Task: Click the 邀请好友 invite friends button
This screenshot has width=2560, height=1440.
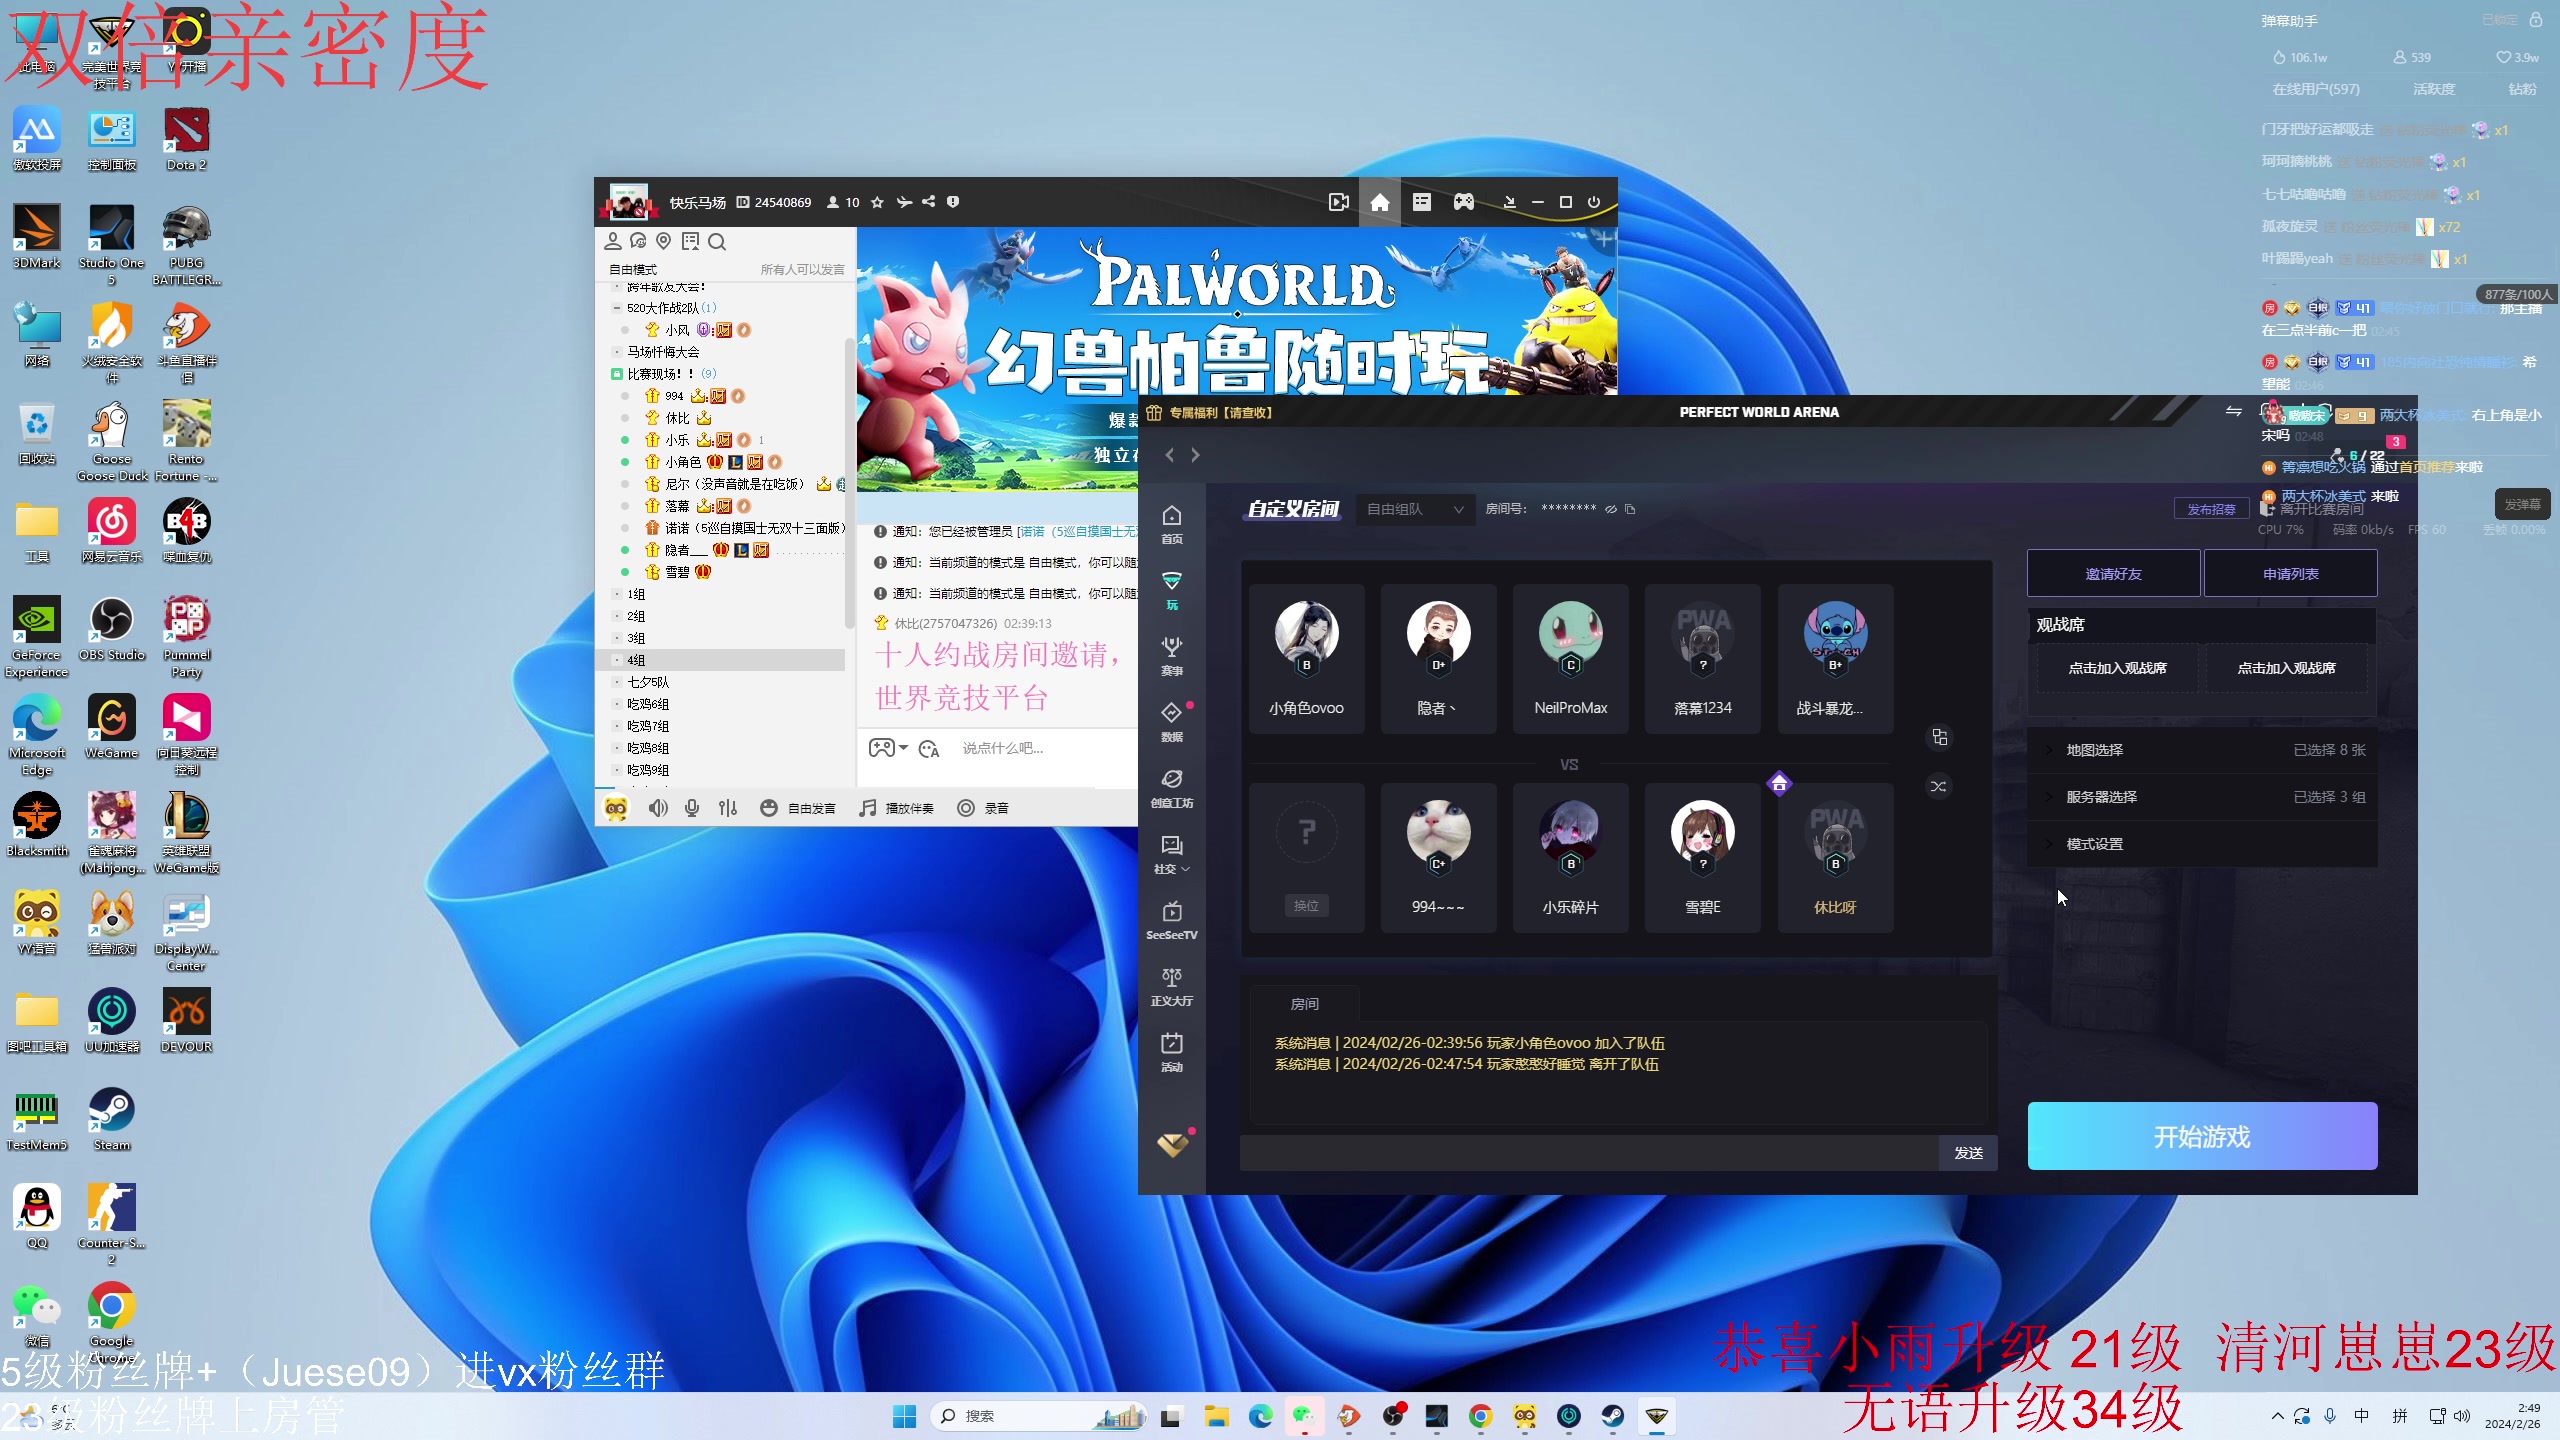Action: (x=2113, y=574)
